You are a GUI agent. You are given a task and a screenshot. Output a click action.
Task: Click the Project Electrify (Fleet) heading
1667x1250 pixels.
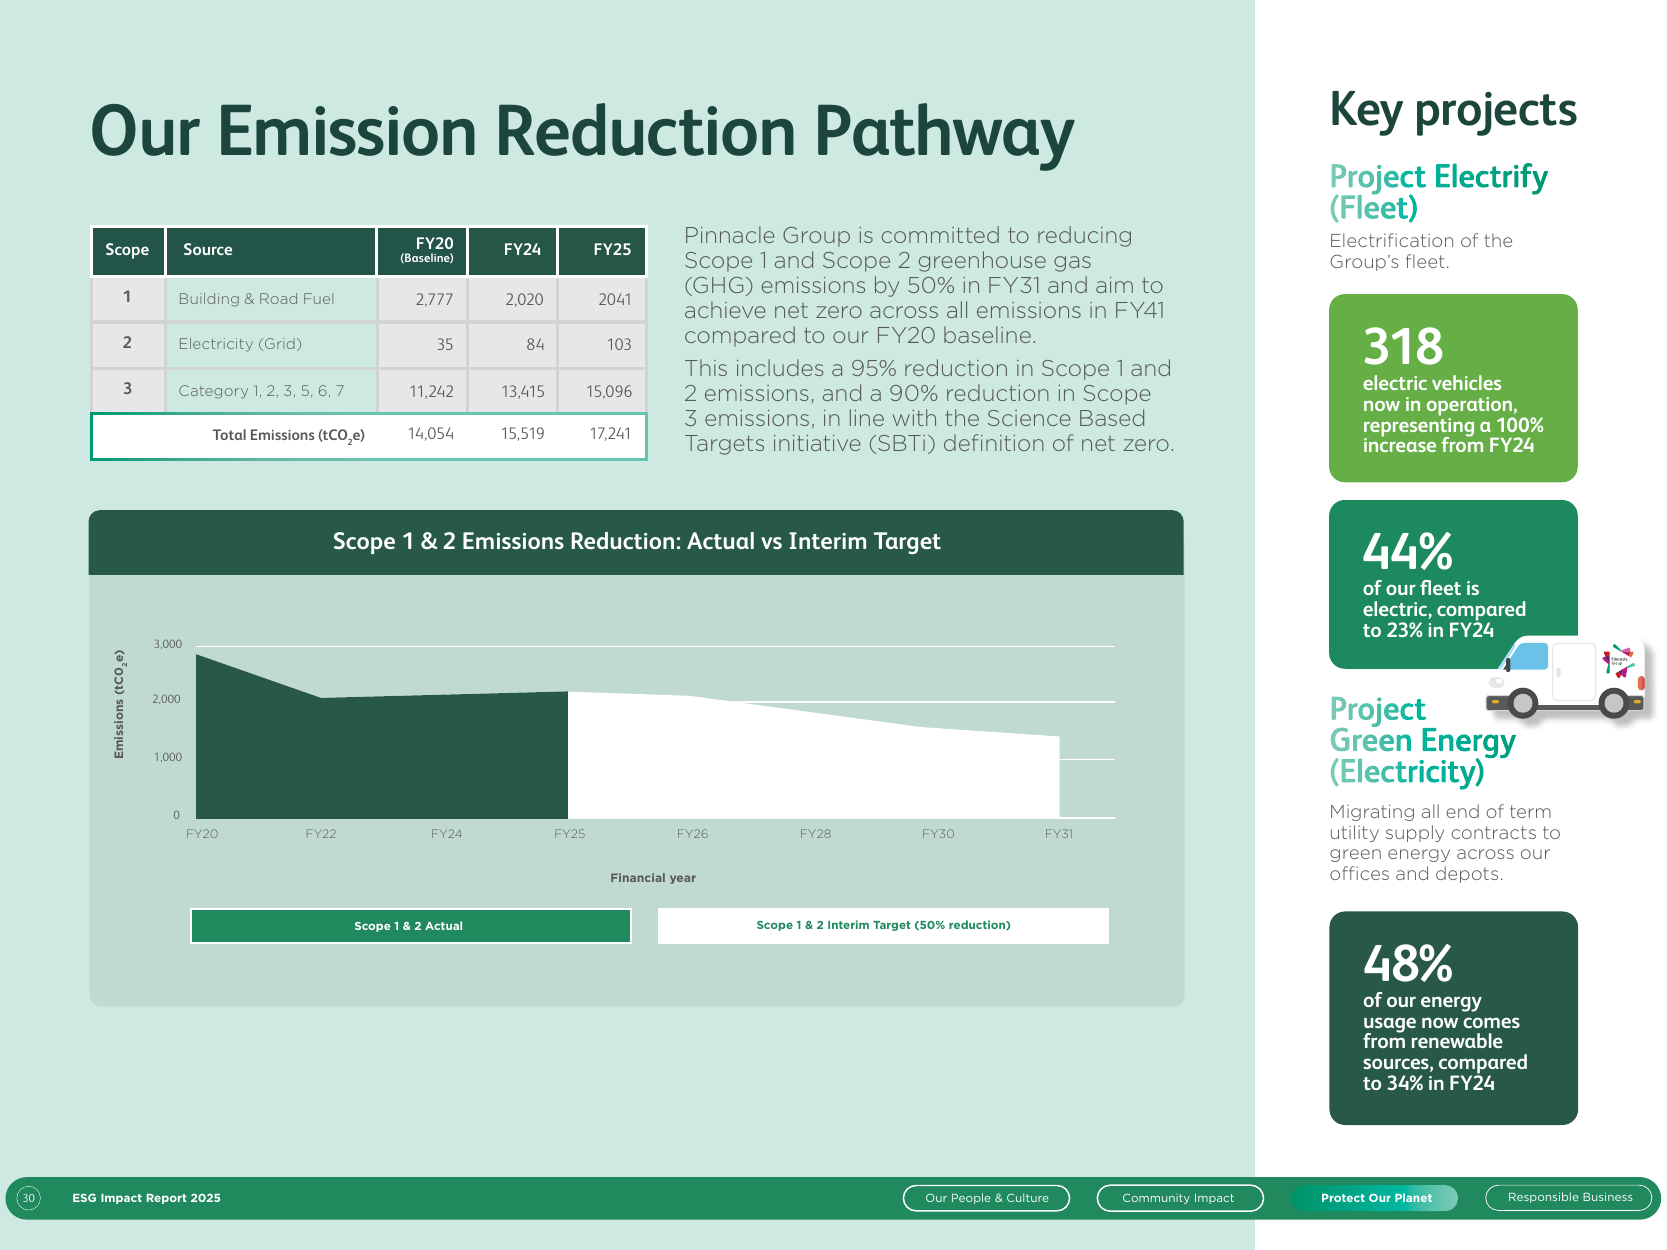(1438, 192)
